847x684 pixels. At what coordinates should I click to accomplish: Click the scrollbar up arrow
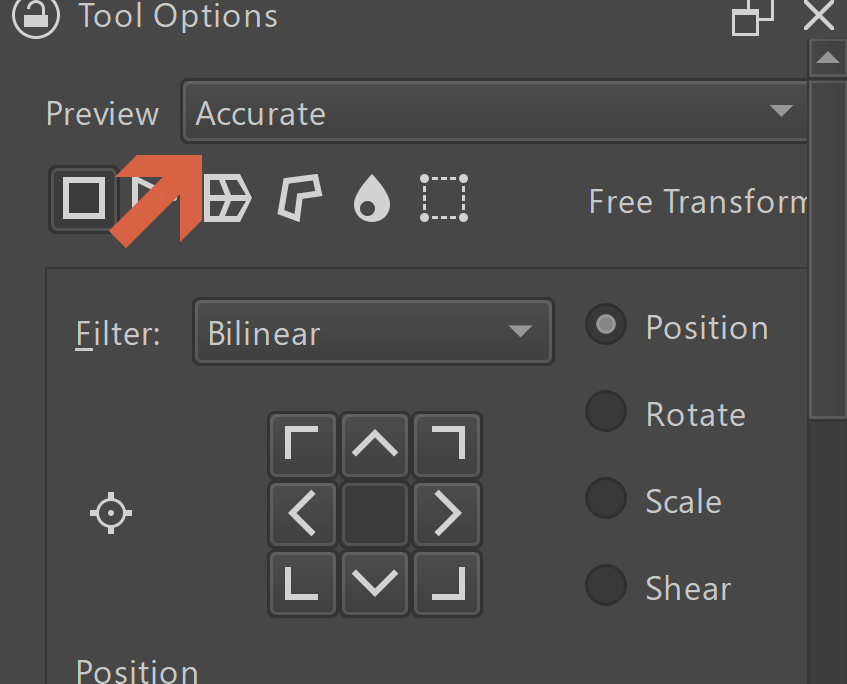pyautogui.click(x=827, y=58)
